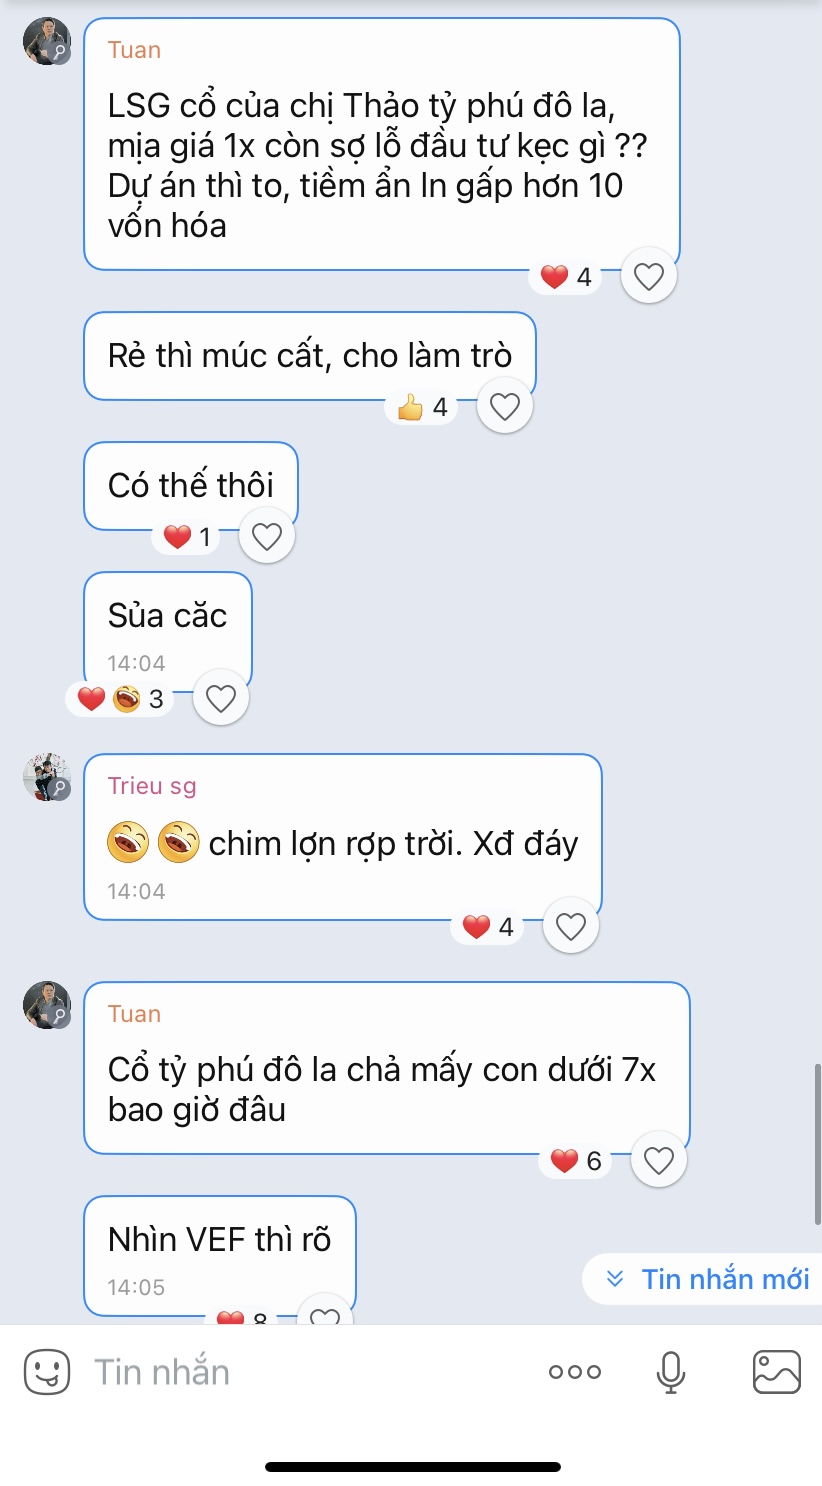Viewport: 822px width, 1486px height.
Task: Open the three-dots more options icon
Action: click(x=575, y=1372)
